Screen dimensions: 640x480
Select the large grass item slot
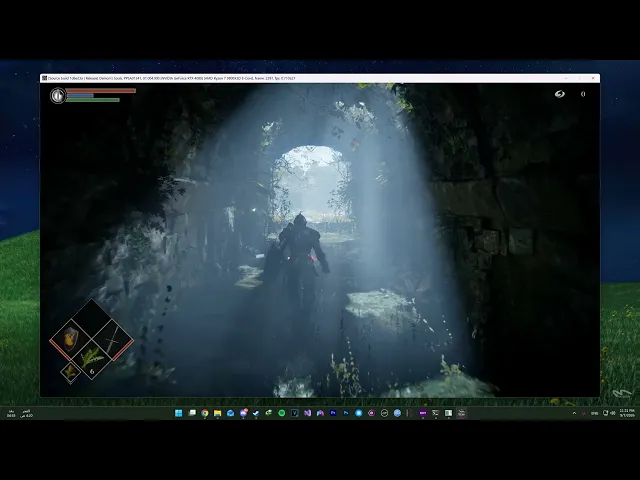[x=91, y=360]
